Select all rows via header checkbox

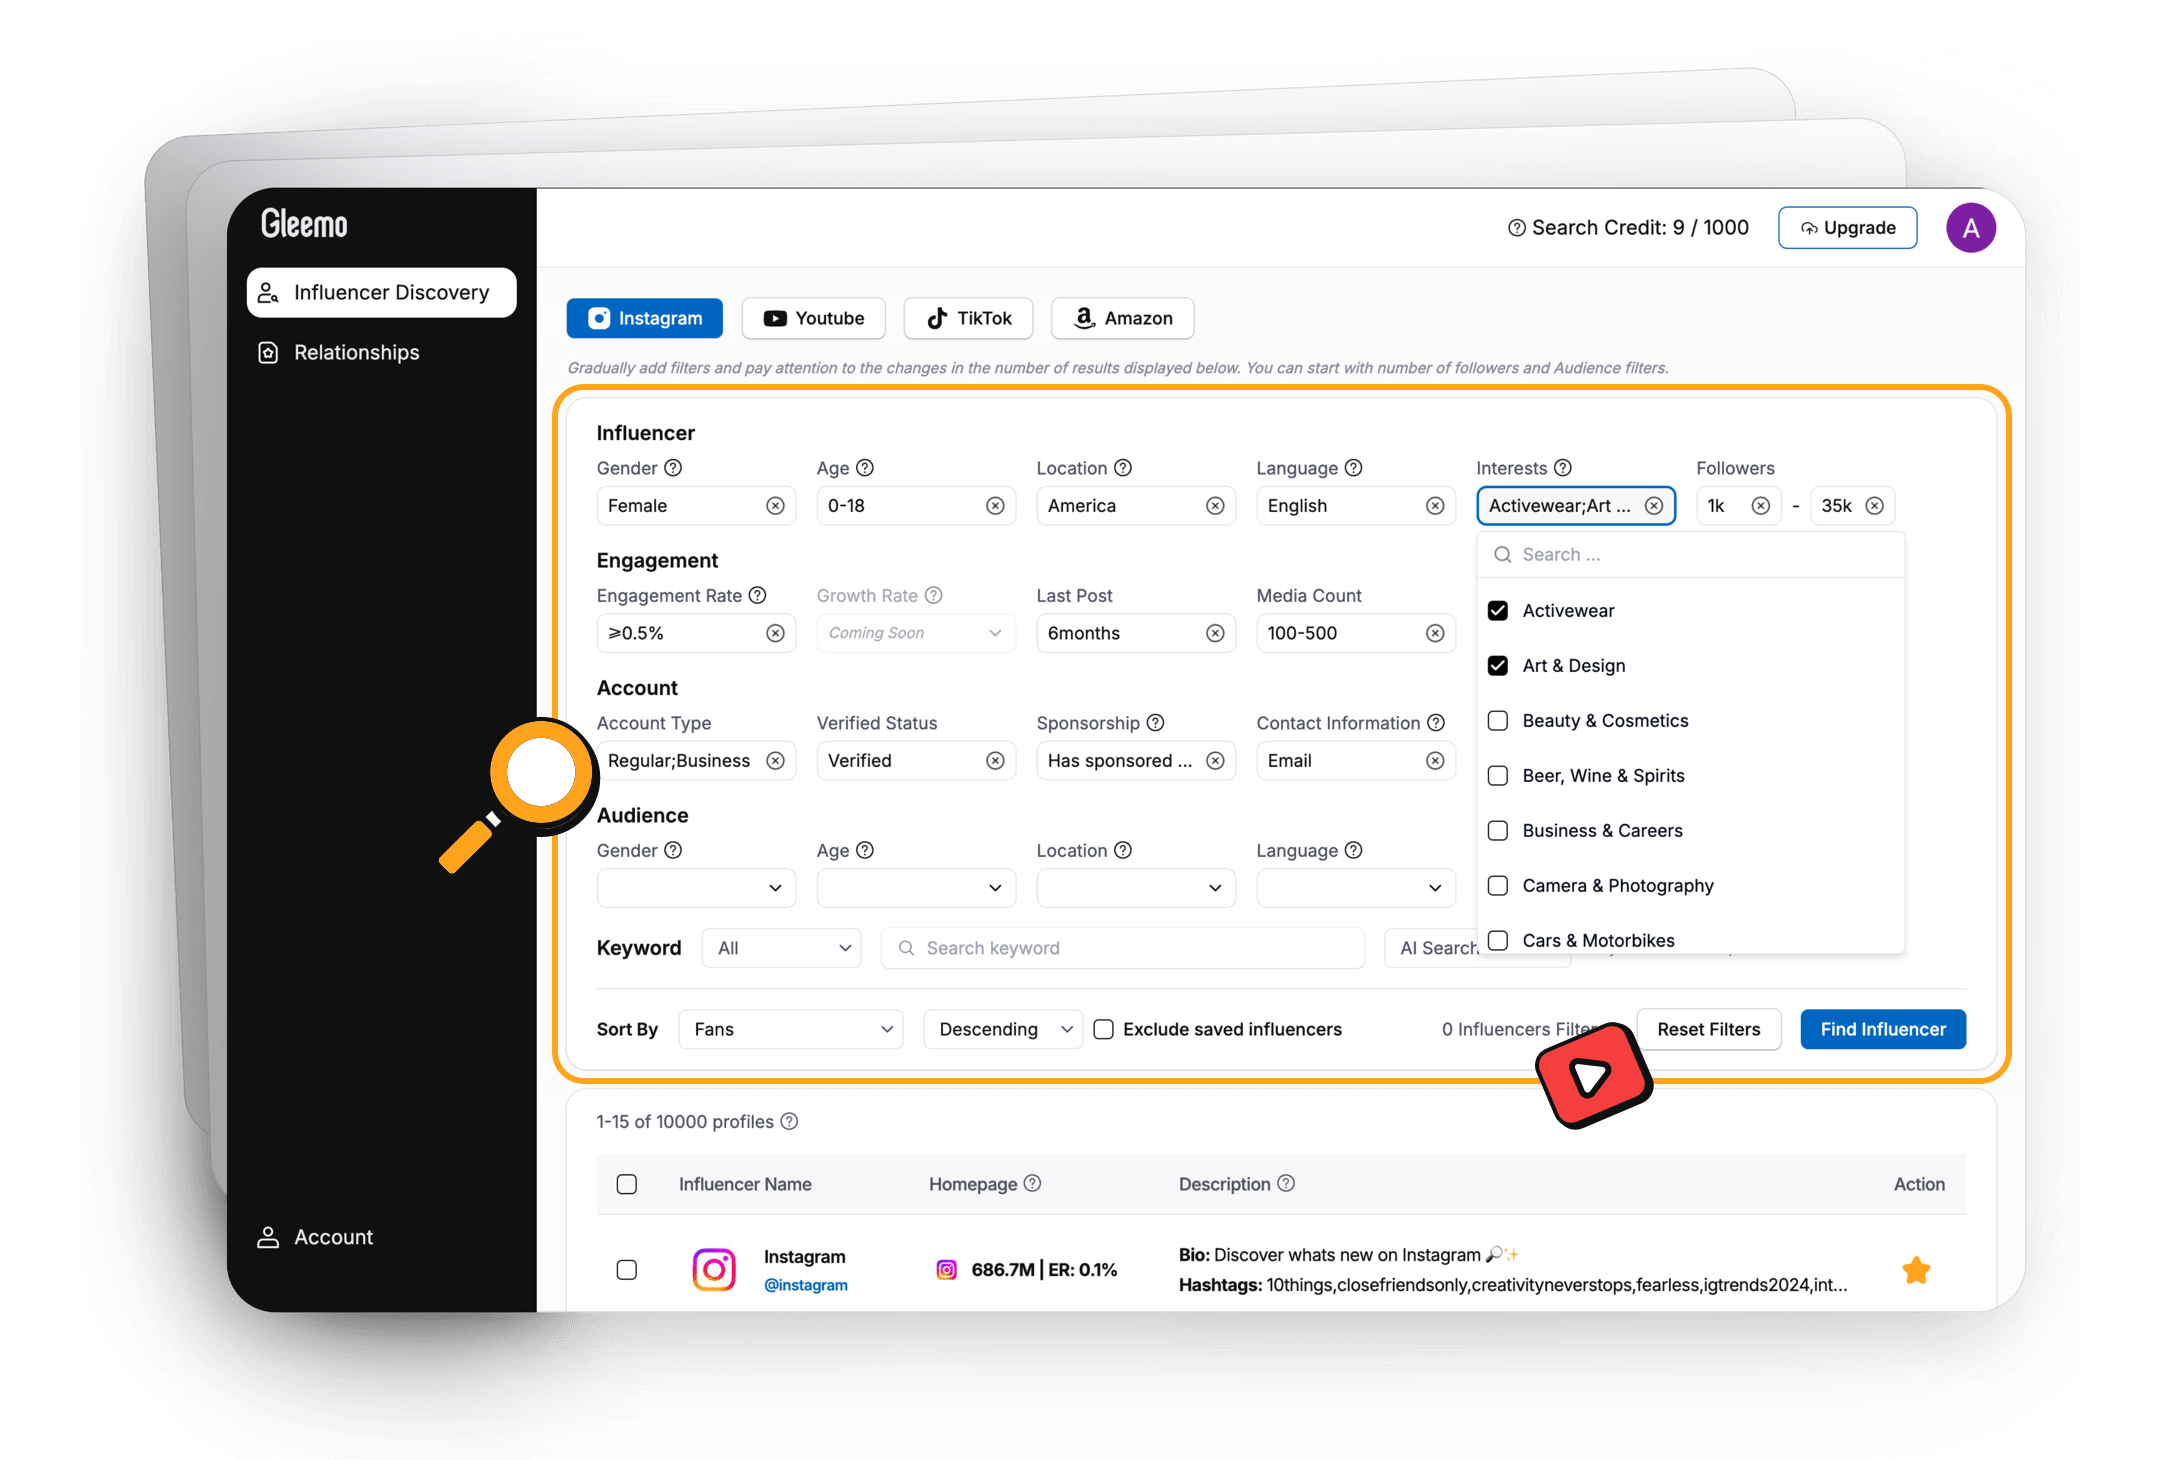pyautogui.click(x=627, y=1184)
